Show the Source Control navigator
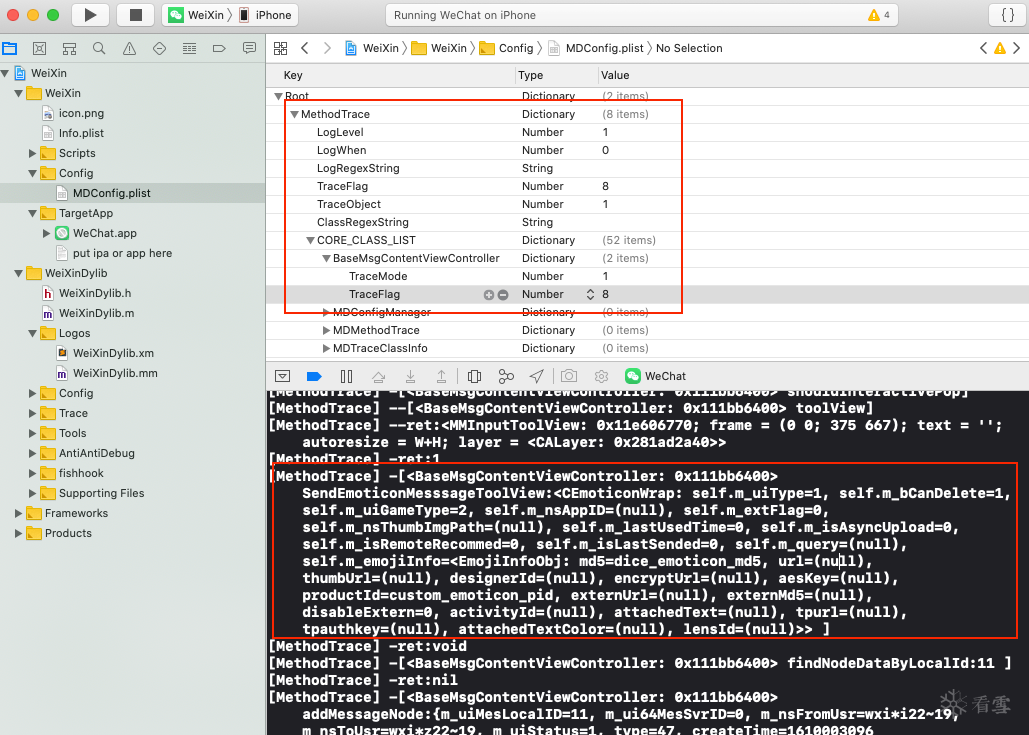 click(39, 48)
